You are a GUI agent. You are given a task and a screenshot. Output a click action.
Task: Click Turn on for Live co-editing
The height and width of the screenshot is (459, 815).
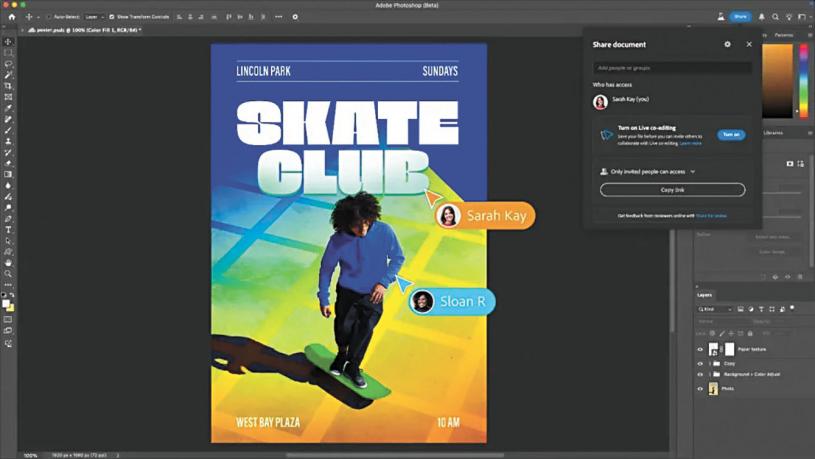coord(731,135)
